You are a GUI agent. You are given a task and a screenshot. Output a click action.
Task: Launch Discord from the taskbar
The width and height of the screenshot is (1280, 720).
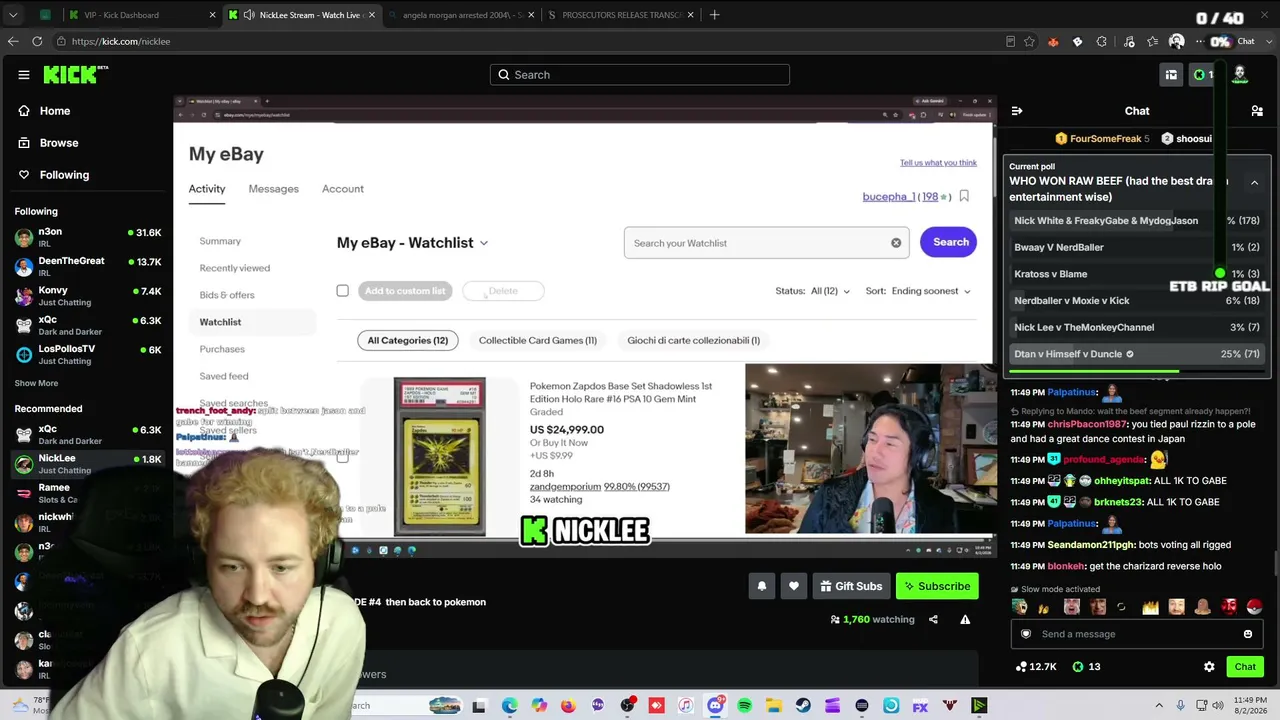(x=715, y=706)
